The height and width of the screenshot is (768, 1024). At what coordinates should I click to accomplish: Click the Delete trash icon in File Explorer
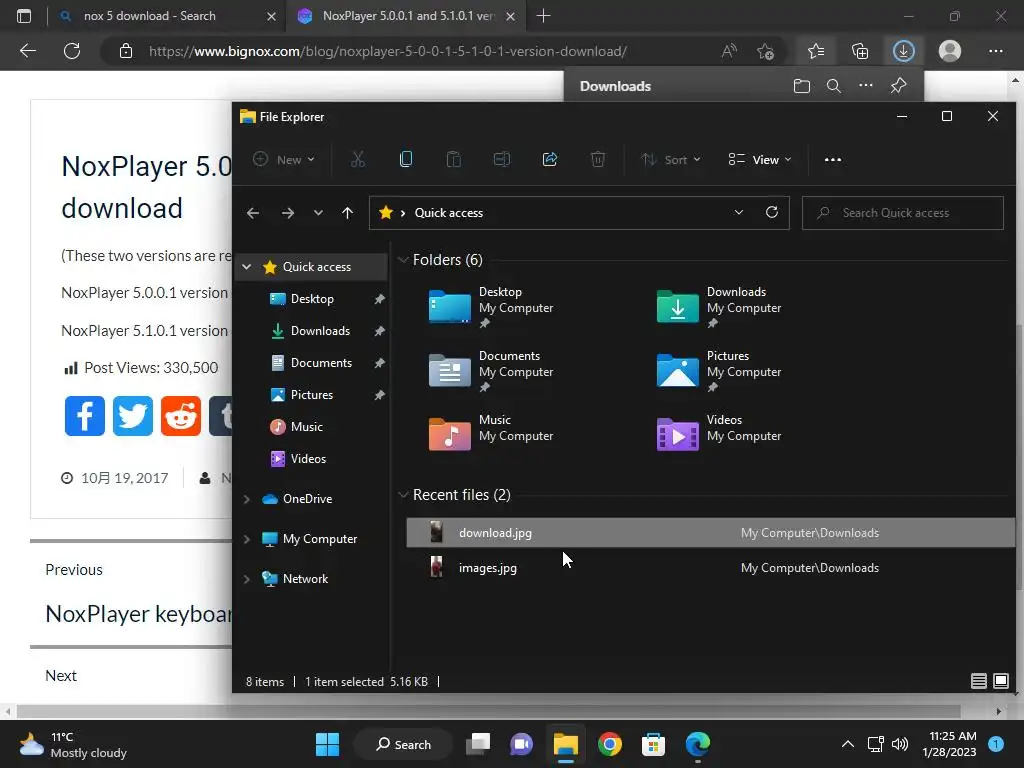click(598, 159)
